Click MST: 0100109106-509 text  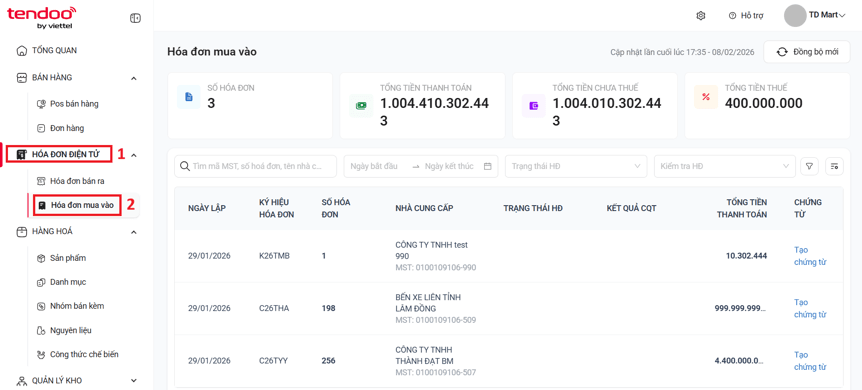click(436, 320)
